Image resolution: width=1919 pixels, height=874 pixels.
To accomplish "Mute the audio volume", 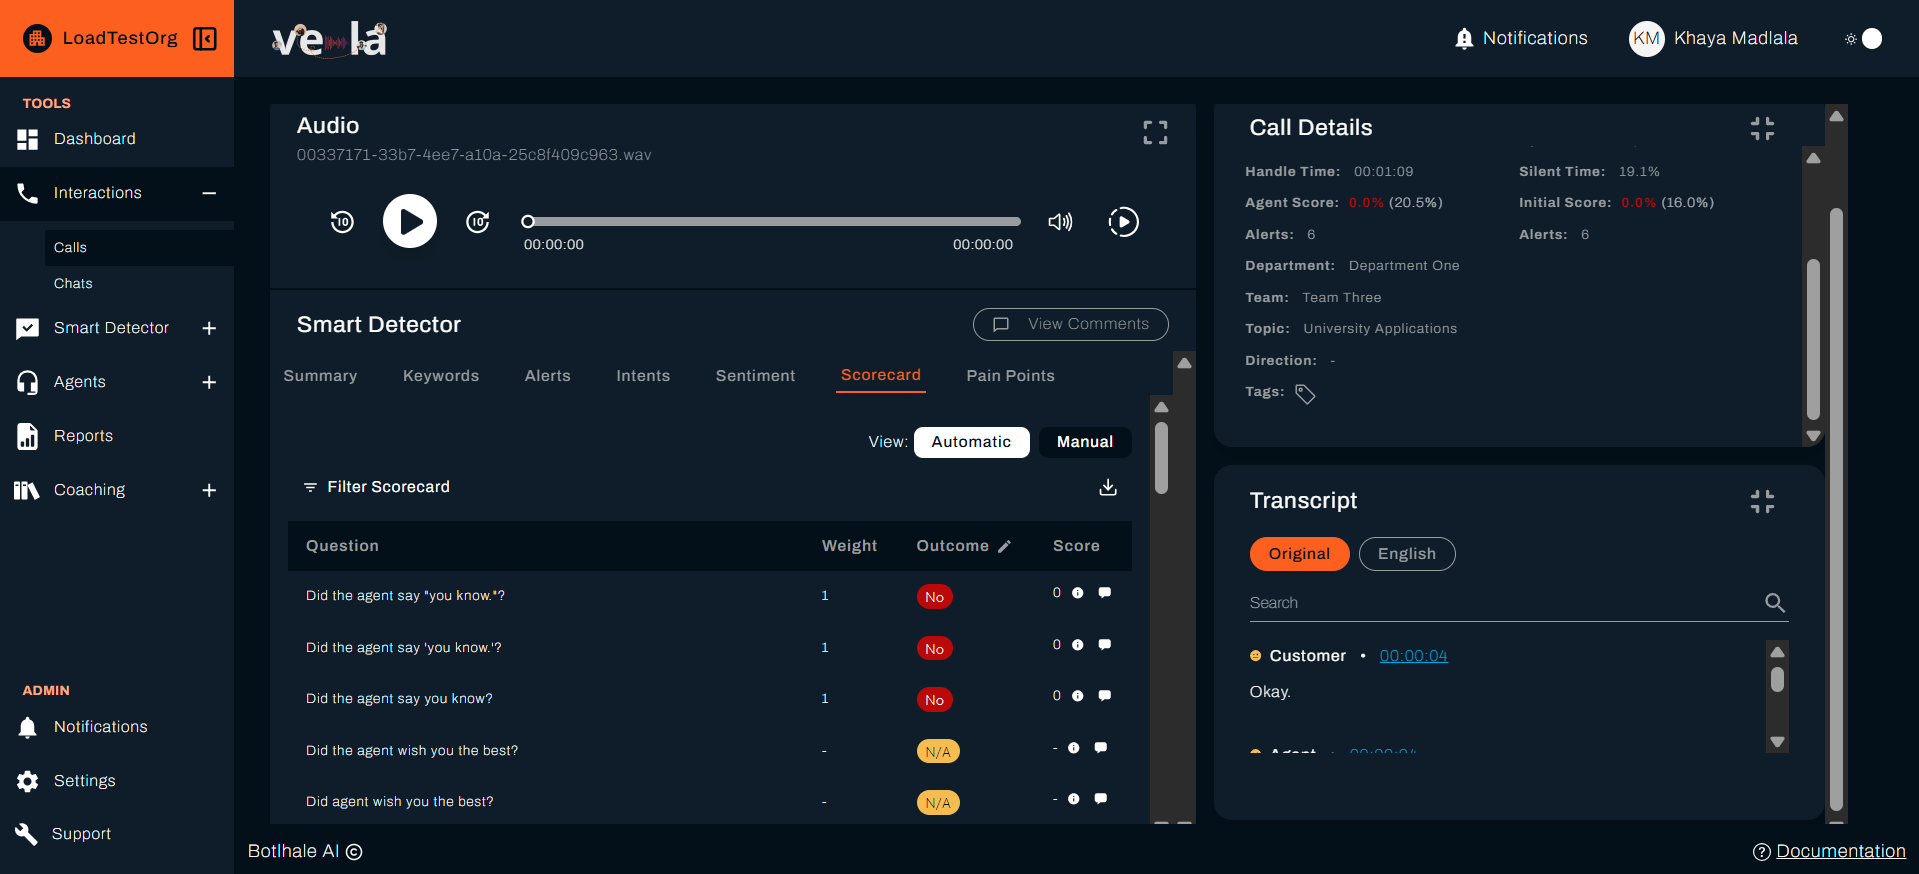I will [x=1060, y=222].
